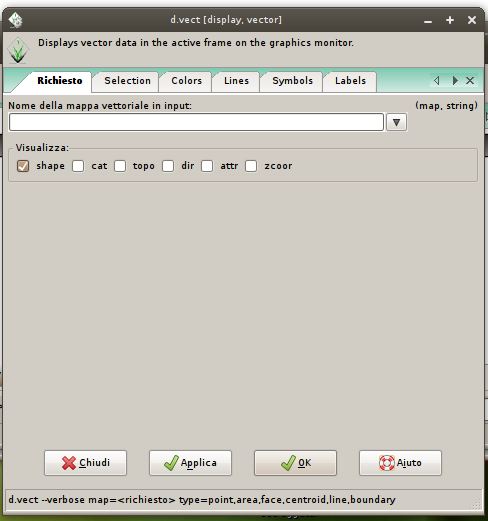Click the window menu icon in title bar

(x=15, y=20)
